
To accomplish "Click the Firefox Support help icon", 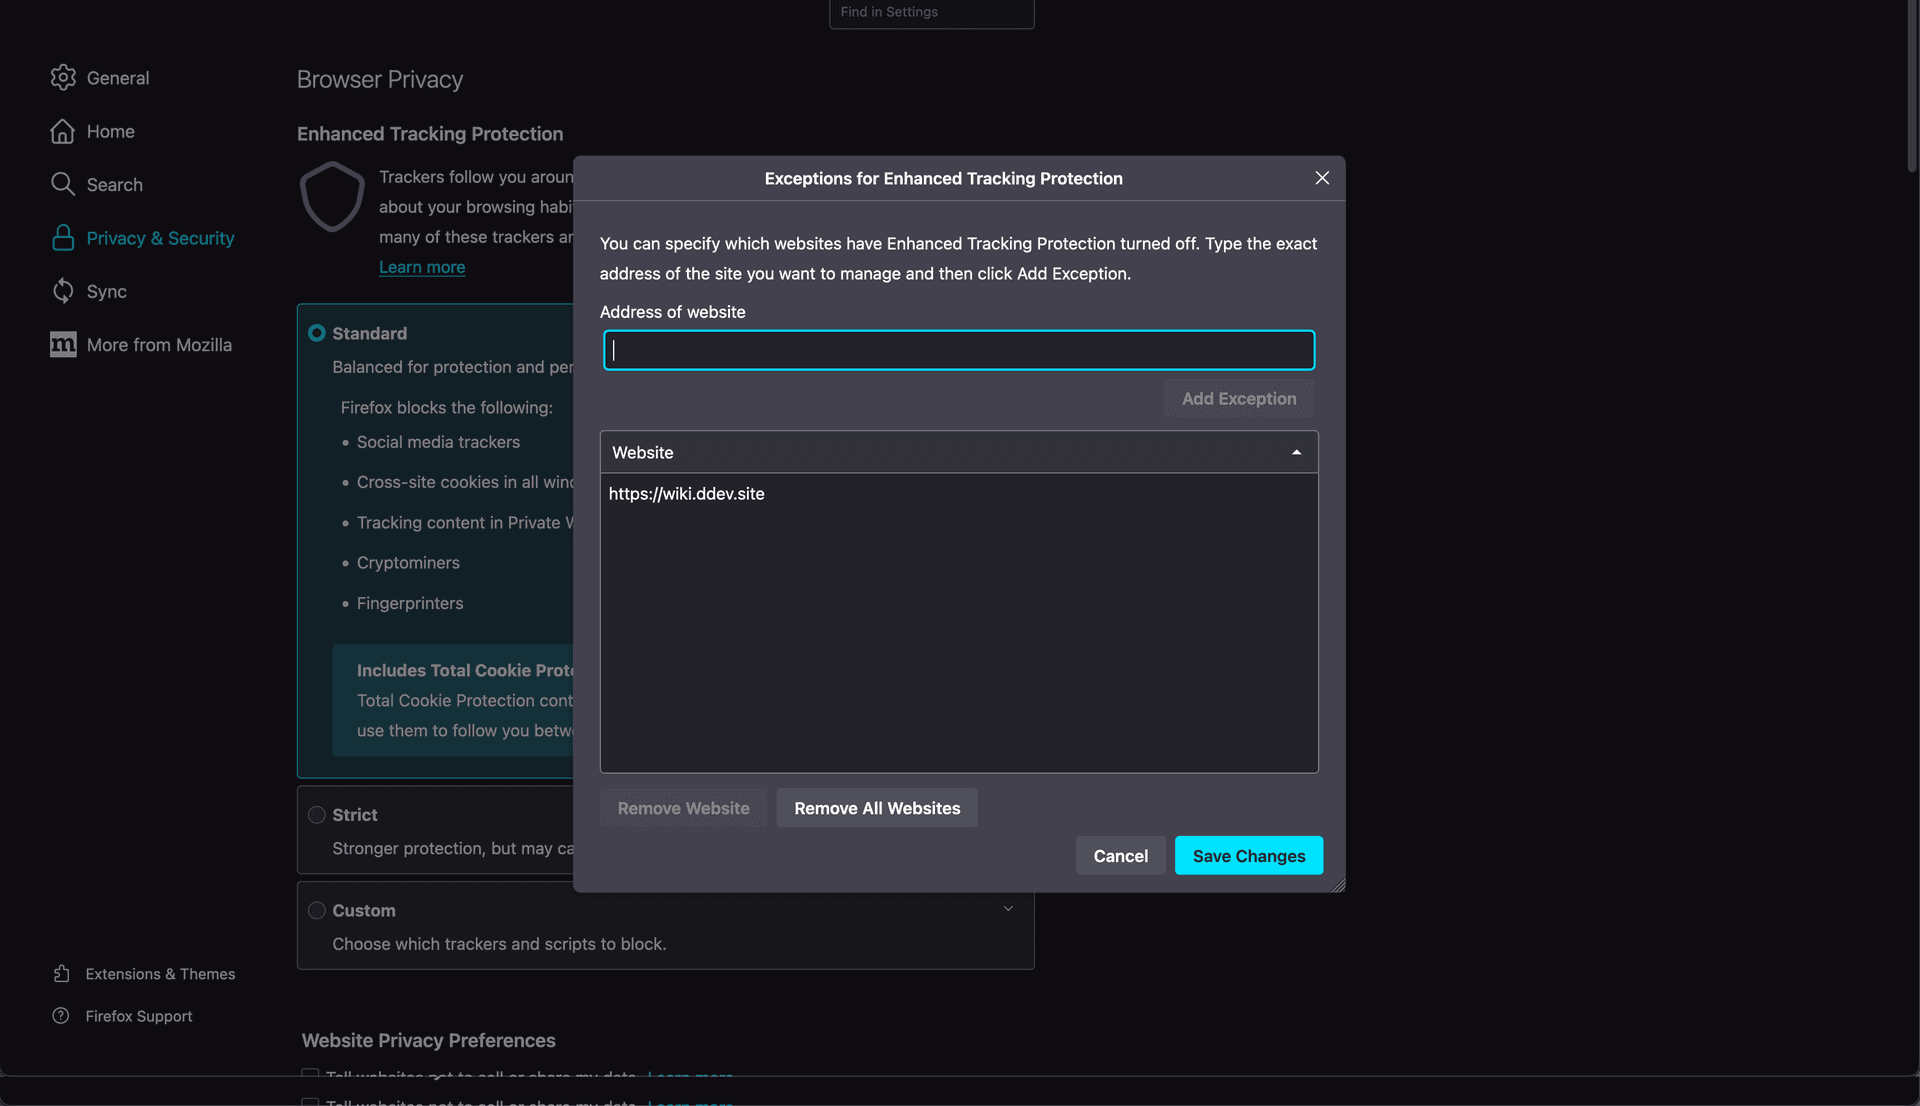I will (62, 1016).
